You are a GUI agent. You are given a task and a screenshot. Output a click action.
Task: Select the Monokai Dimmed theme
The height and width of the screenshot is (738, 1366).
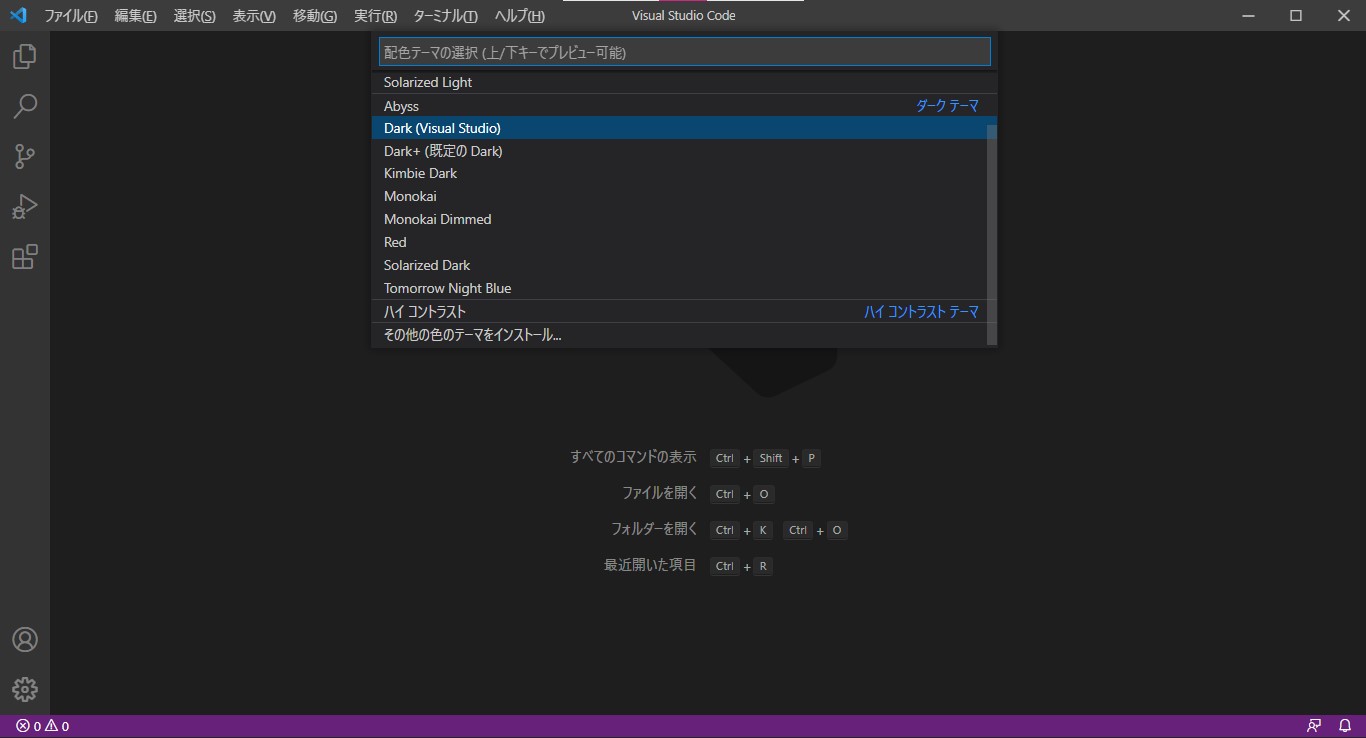(684, 219)
